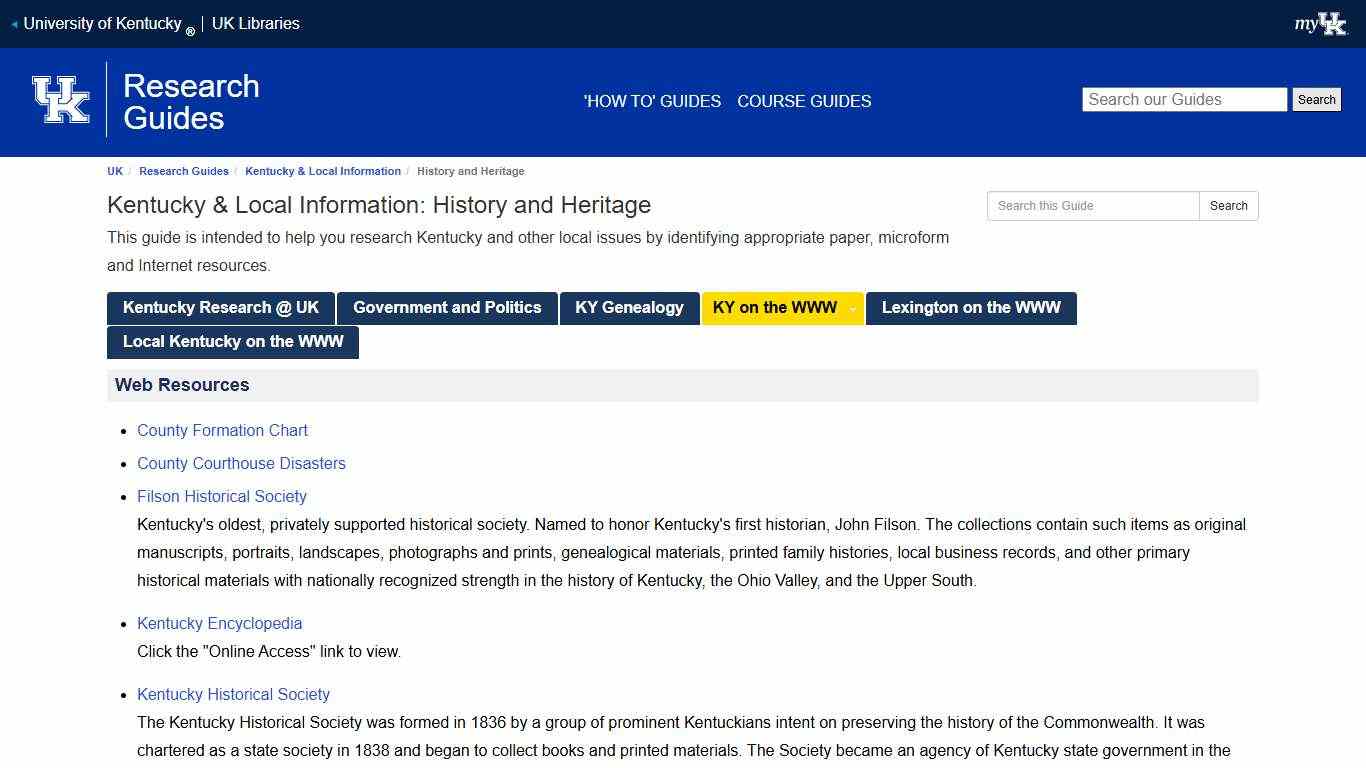Image resolution: width=1366 pixels, height=768 pixels.
Task: Select the registered trademark symbol near University name
Action: 190,30
